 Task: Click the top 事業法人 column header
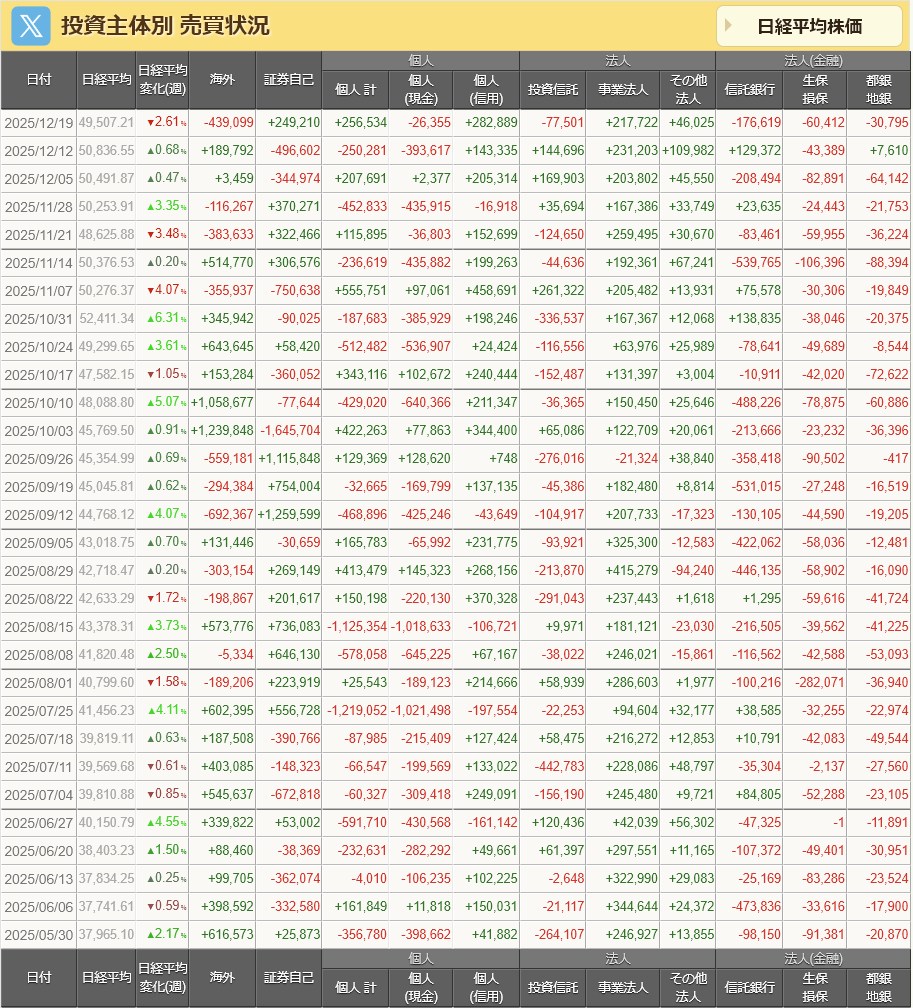coord(622,90)
